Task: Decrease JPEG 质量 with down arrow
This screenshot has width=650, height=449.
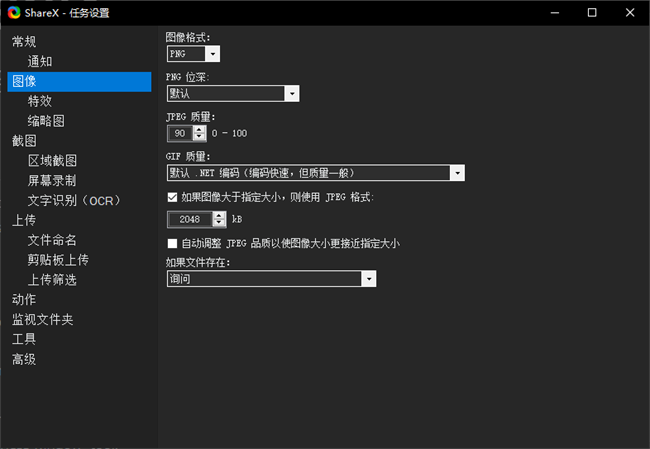Action: 199,137
